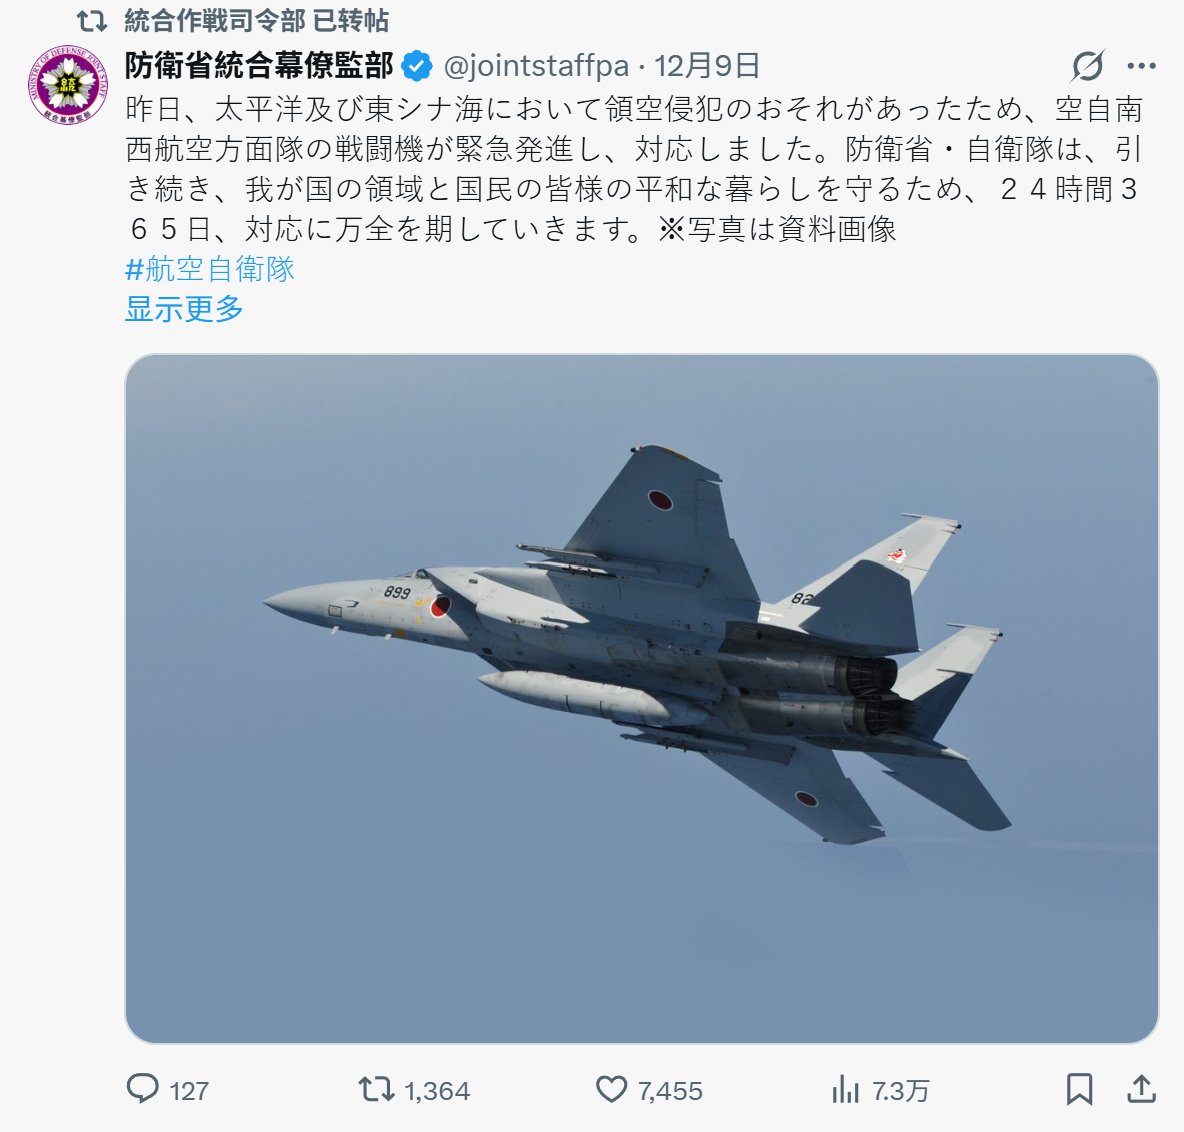Image resolution: width=1184 pixels, height=1132 pixels.
Task: Open the 統合作戦司令部 reposter link
Action: coord(214,21)
